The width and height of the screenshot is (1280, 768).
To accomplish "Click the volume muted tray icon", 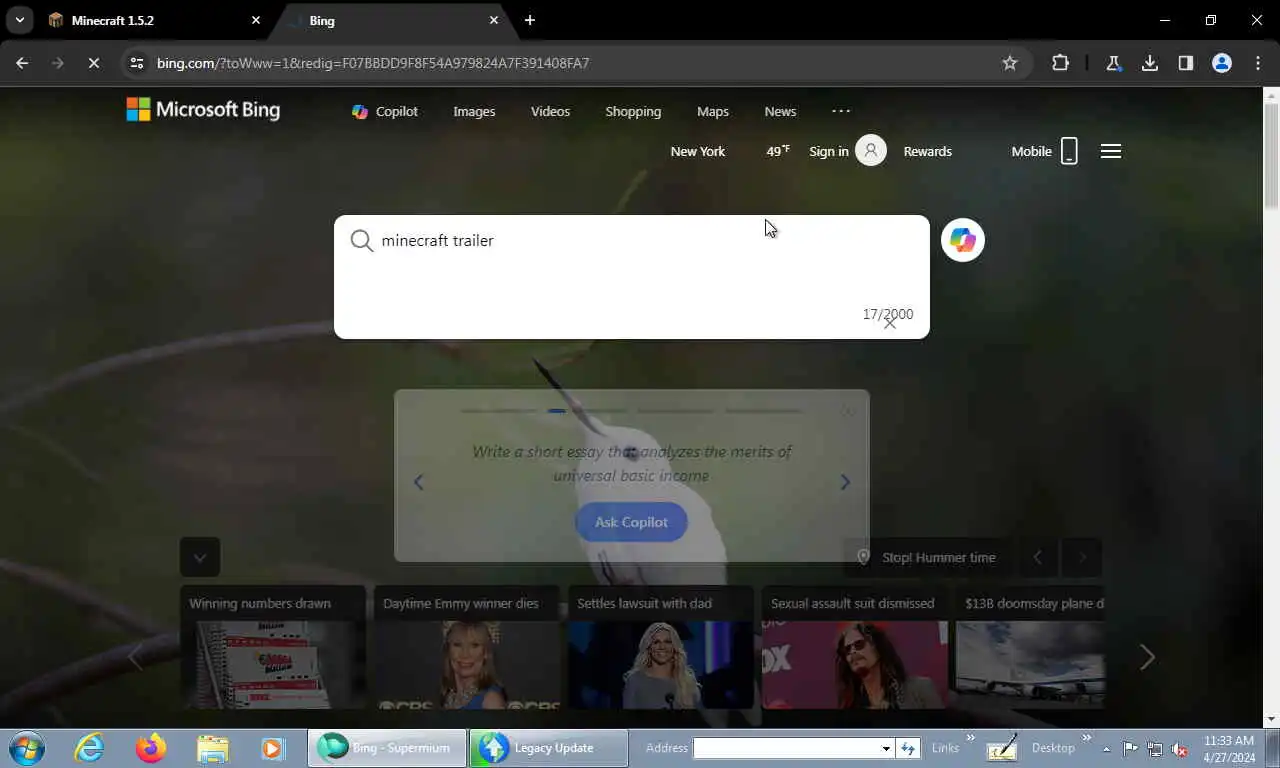I will [x=1180, y=749].
